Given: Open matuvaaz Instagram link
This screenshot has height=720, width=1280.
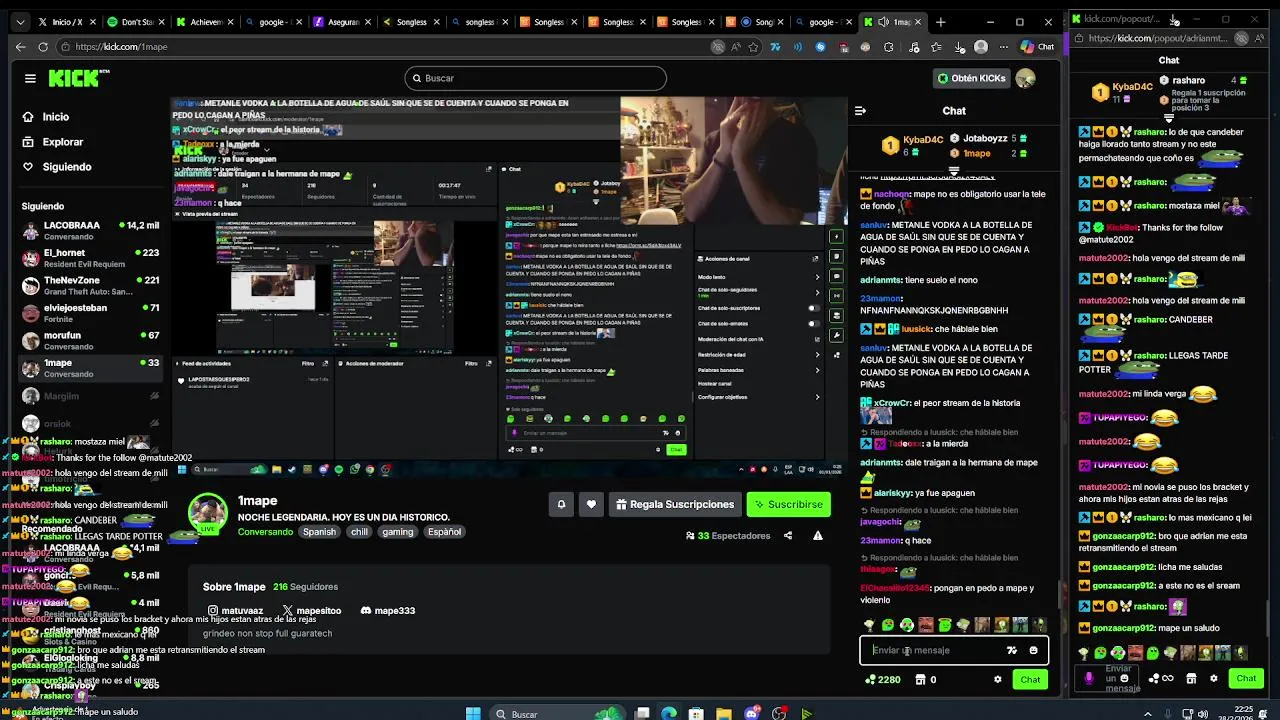Looking at the screenshot, I should pyautogui.click(x=235, y=610).
